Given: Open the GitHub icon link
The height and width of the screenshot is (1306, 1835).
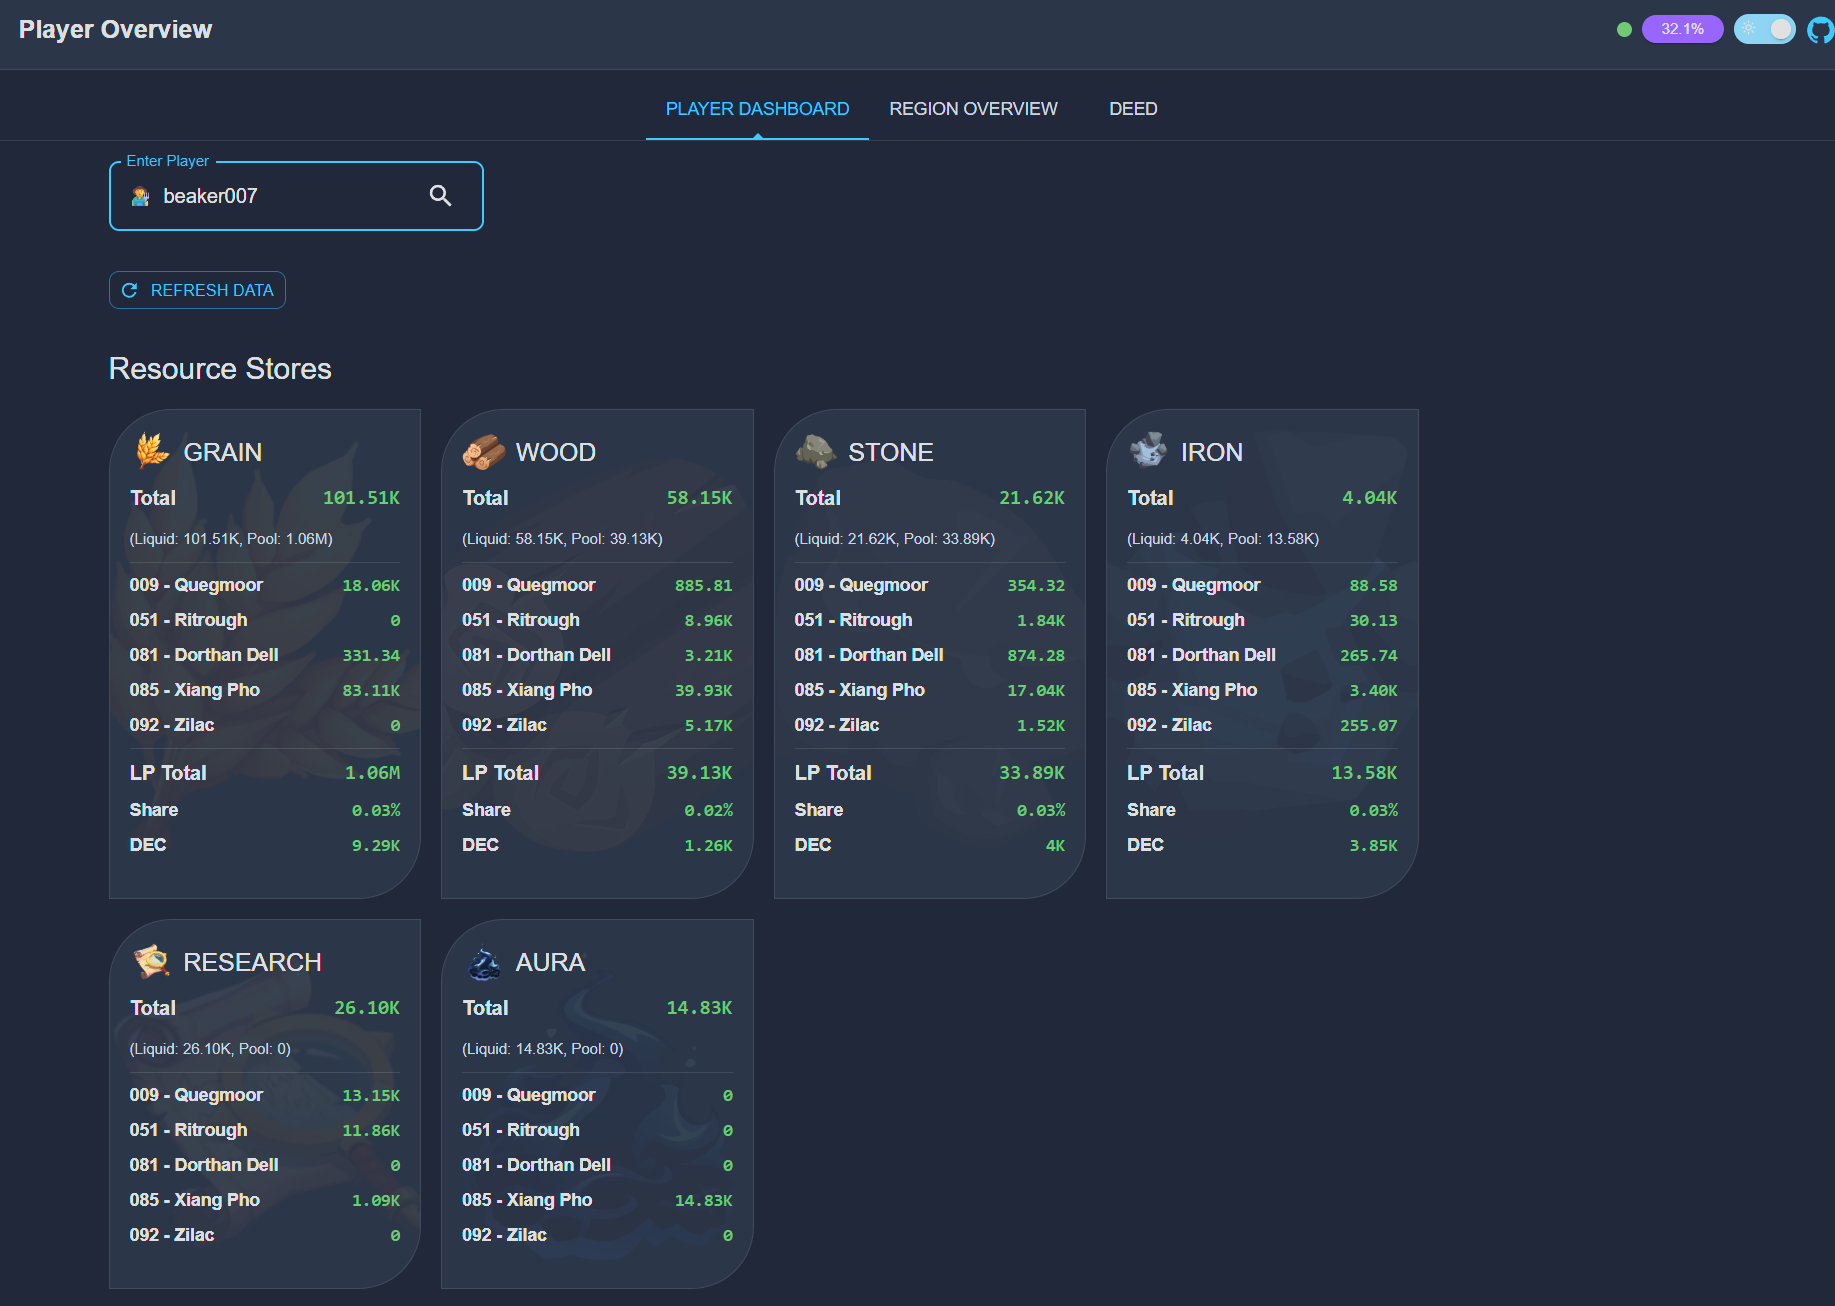Looking at the screenshot, I should (x=1821, y=30).
